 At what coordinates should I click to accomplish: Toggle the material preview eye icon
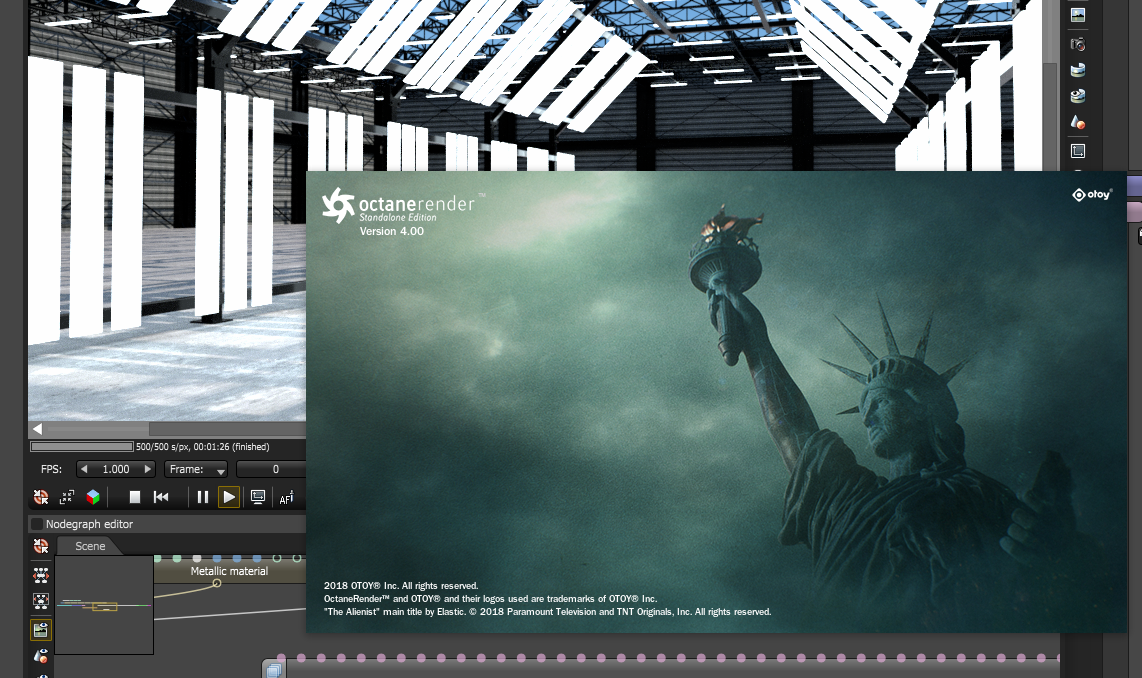[x=41, y=656]
